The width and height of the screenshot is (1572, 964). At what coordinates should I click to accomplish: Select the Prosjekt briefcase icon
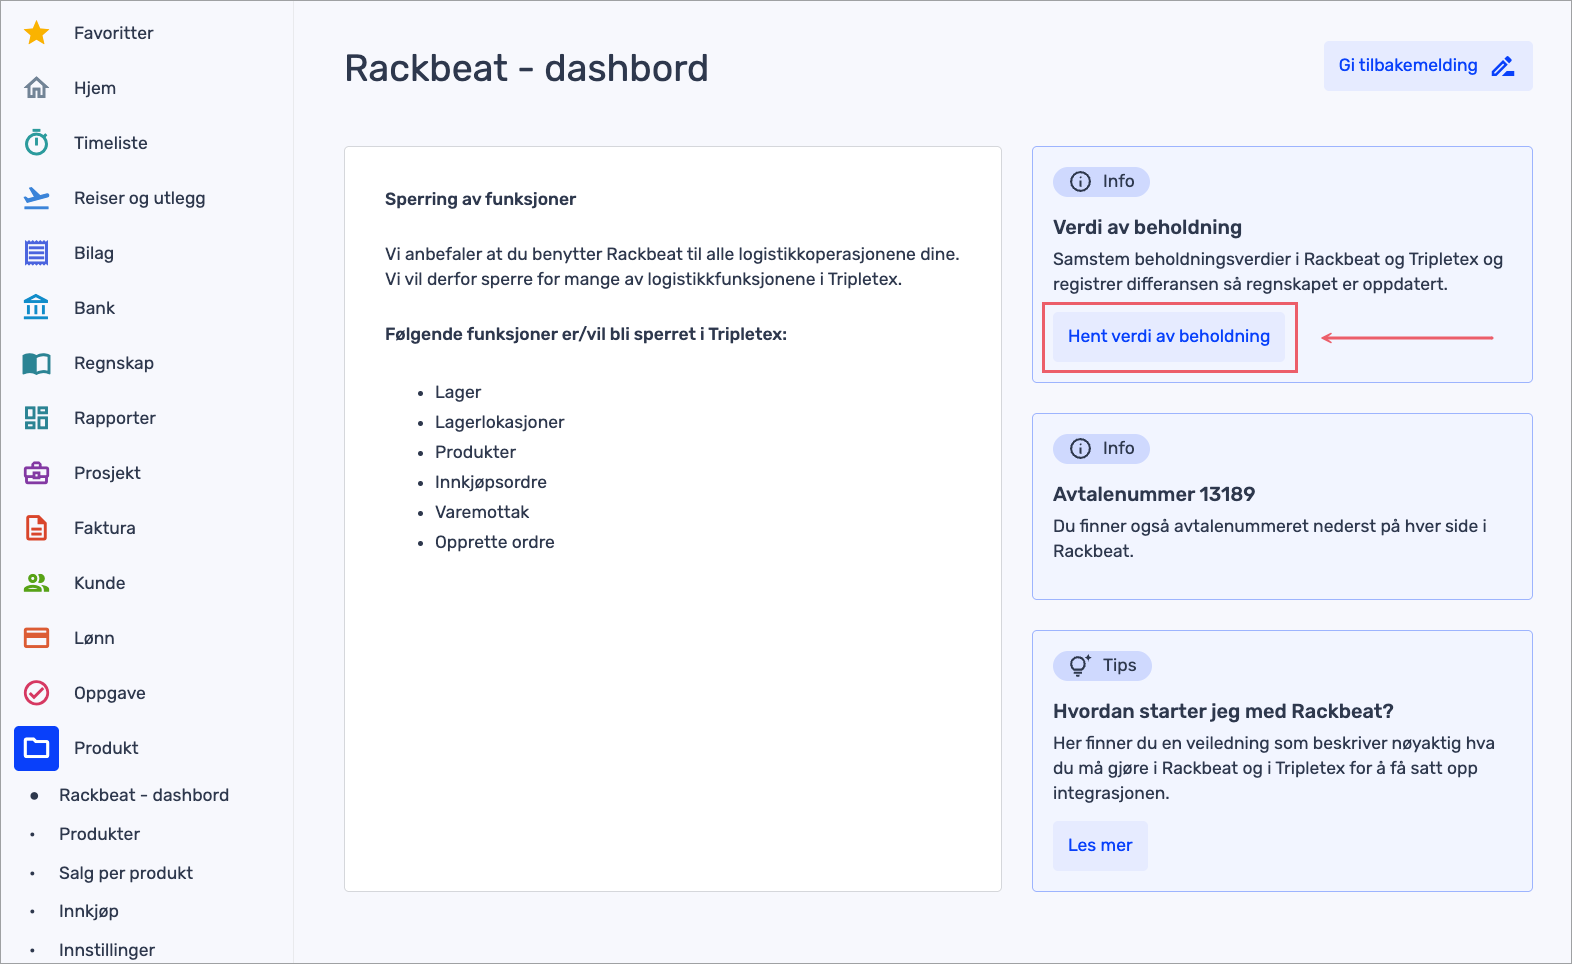[x=37, y=473]
